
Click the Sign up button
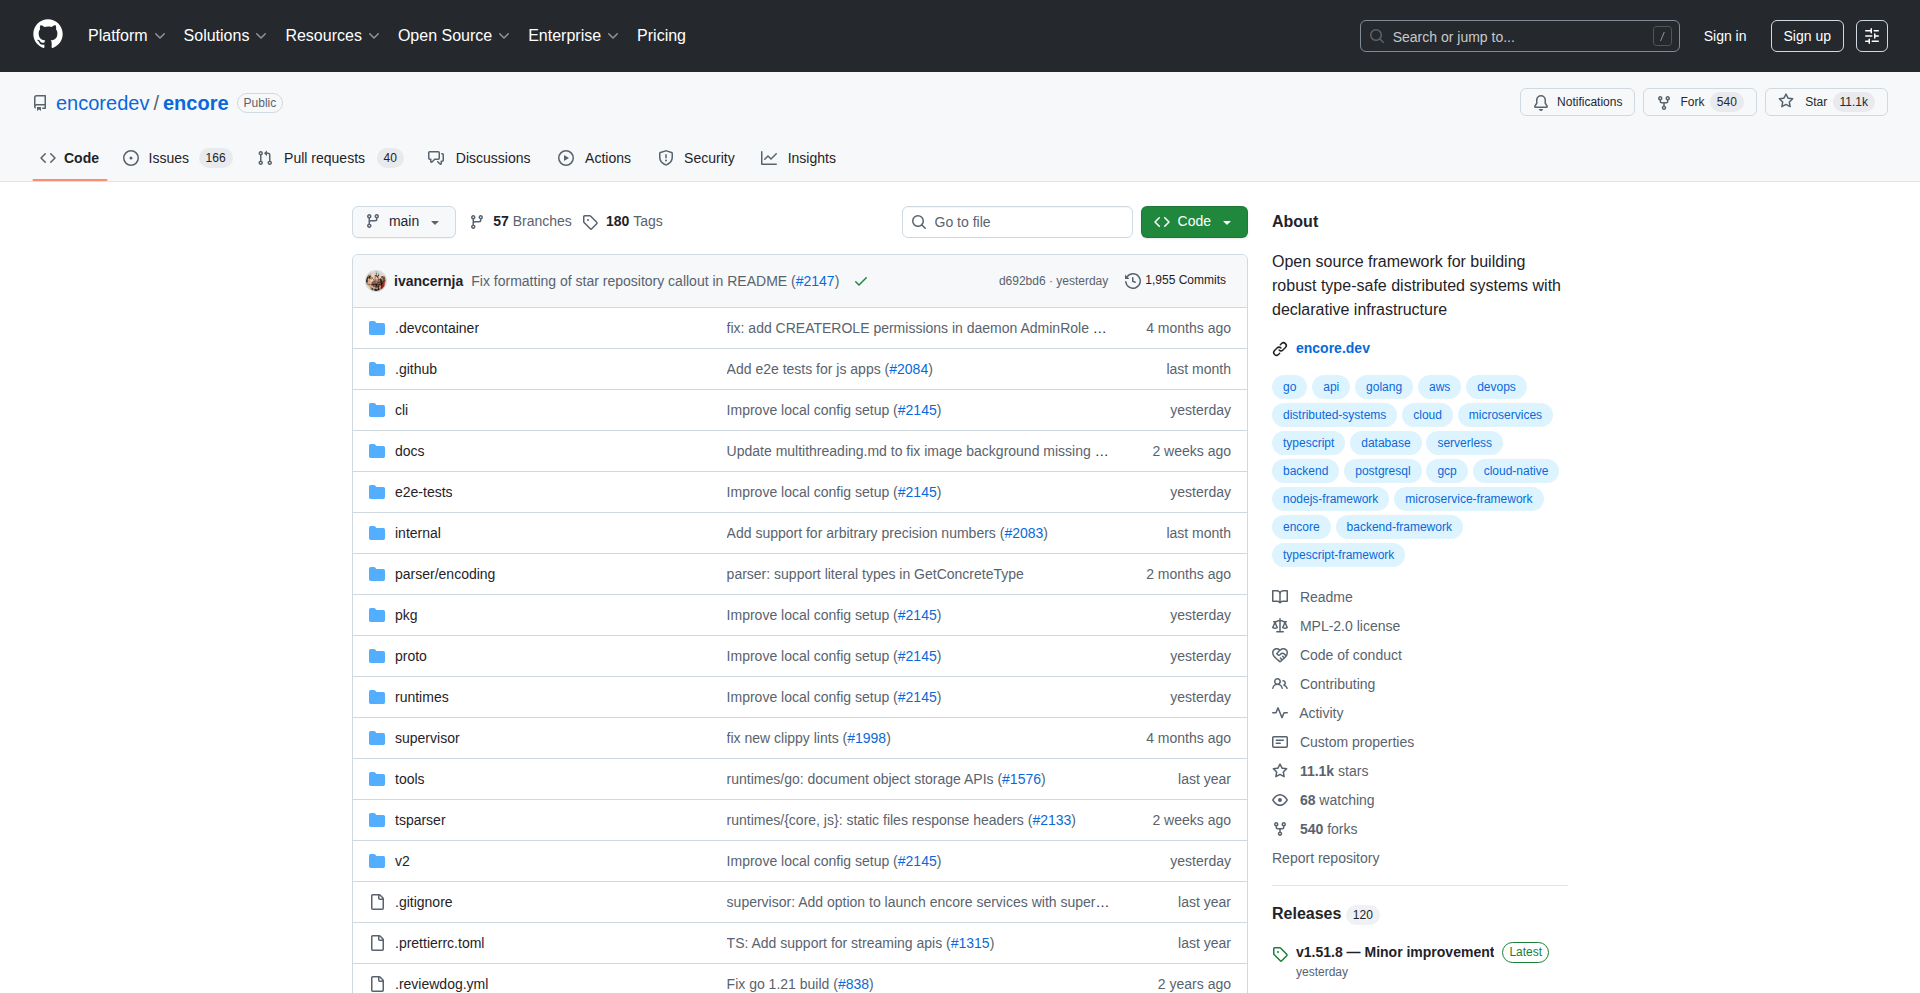point(1806,36)
